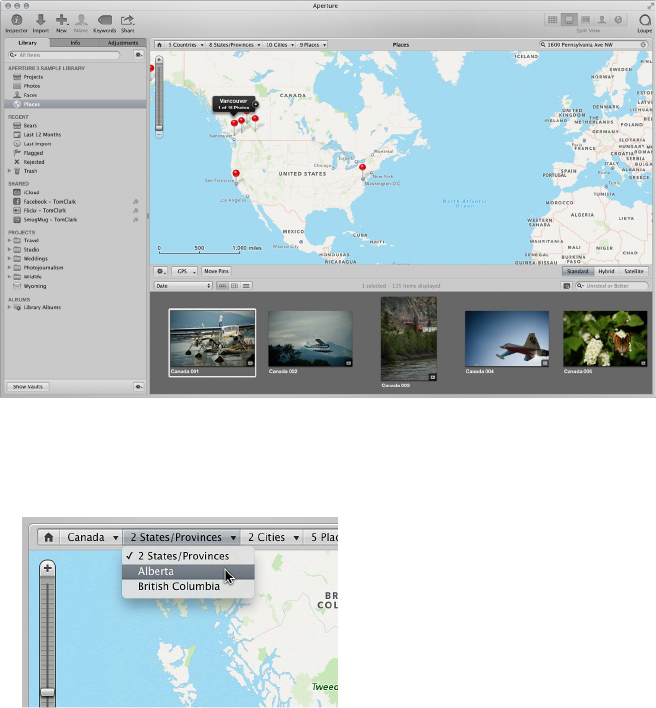Screen dimensions: 656x708
Task: Choose Alberta from the States/Provinces menu
Action: tap(188, 572)
